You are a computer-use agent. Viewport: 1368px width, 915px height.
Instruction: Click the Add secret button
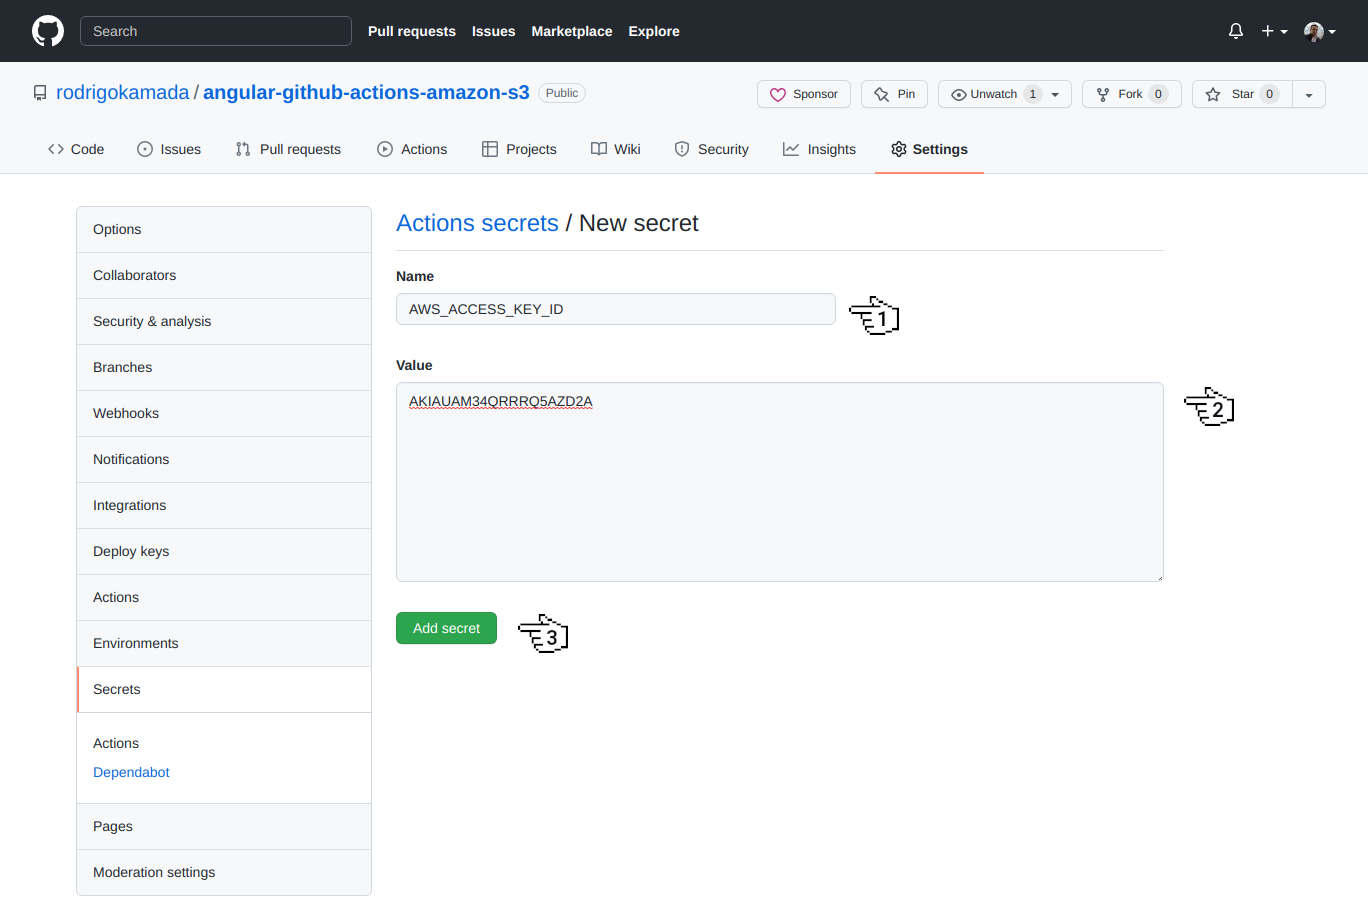[x=446, y=628]
